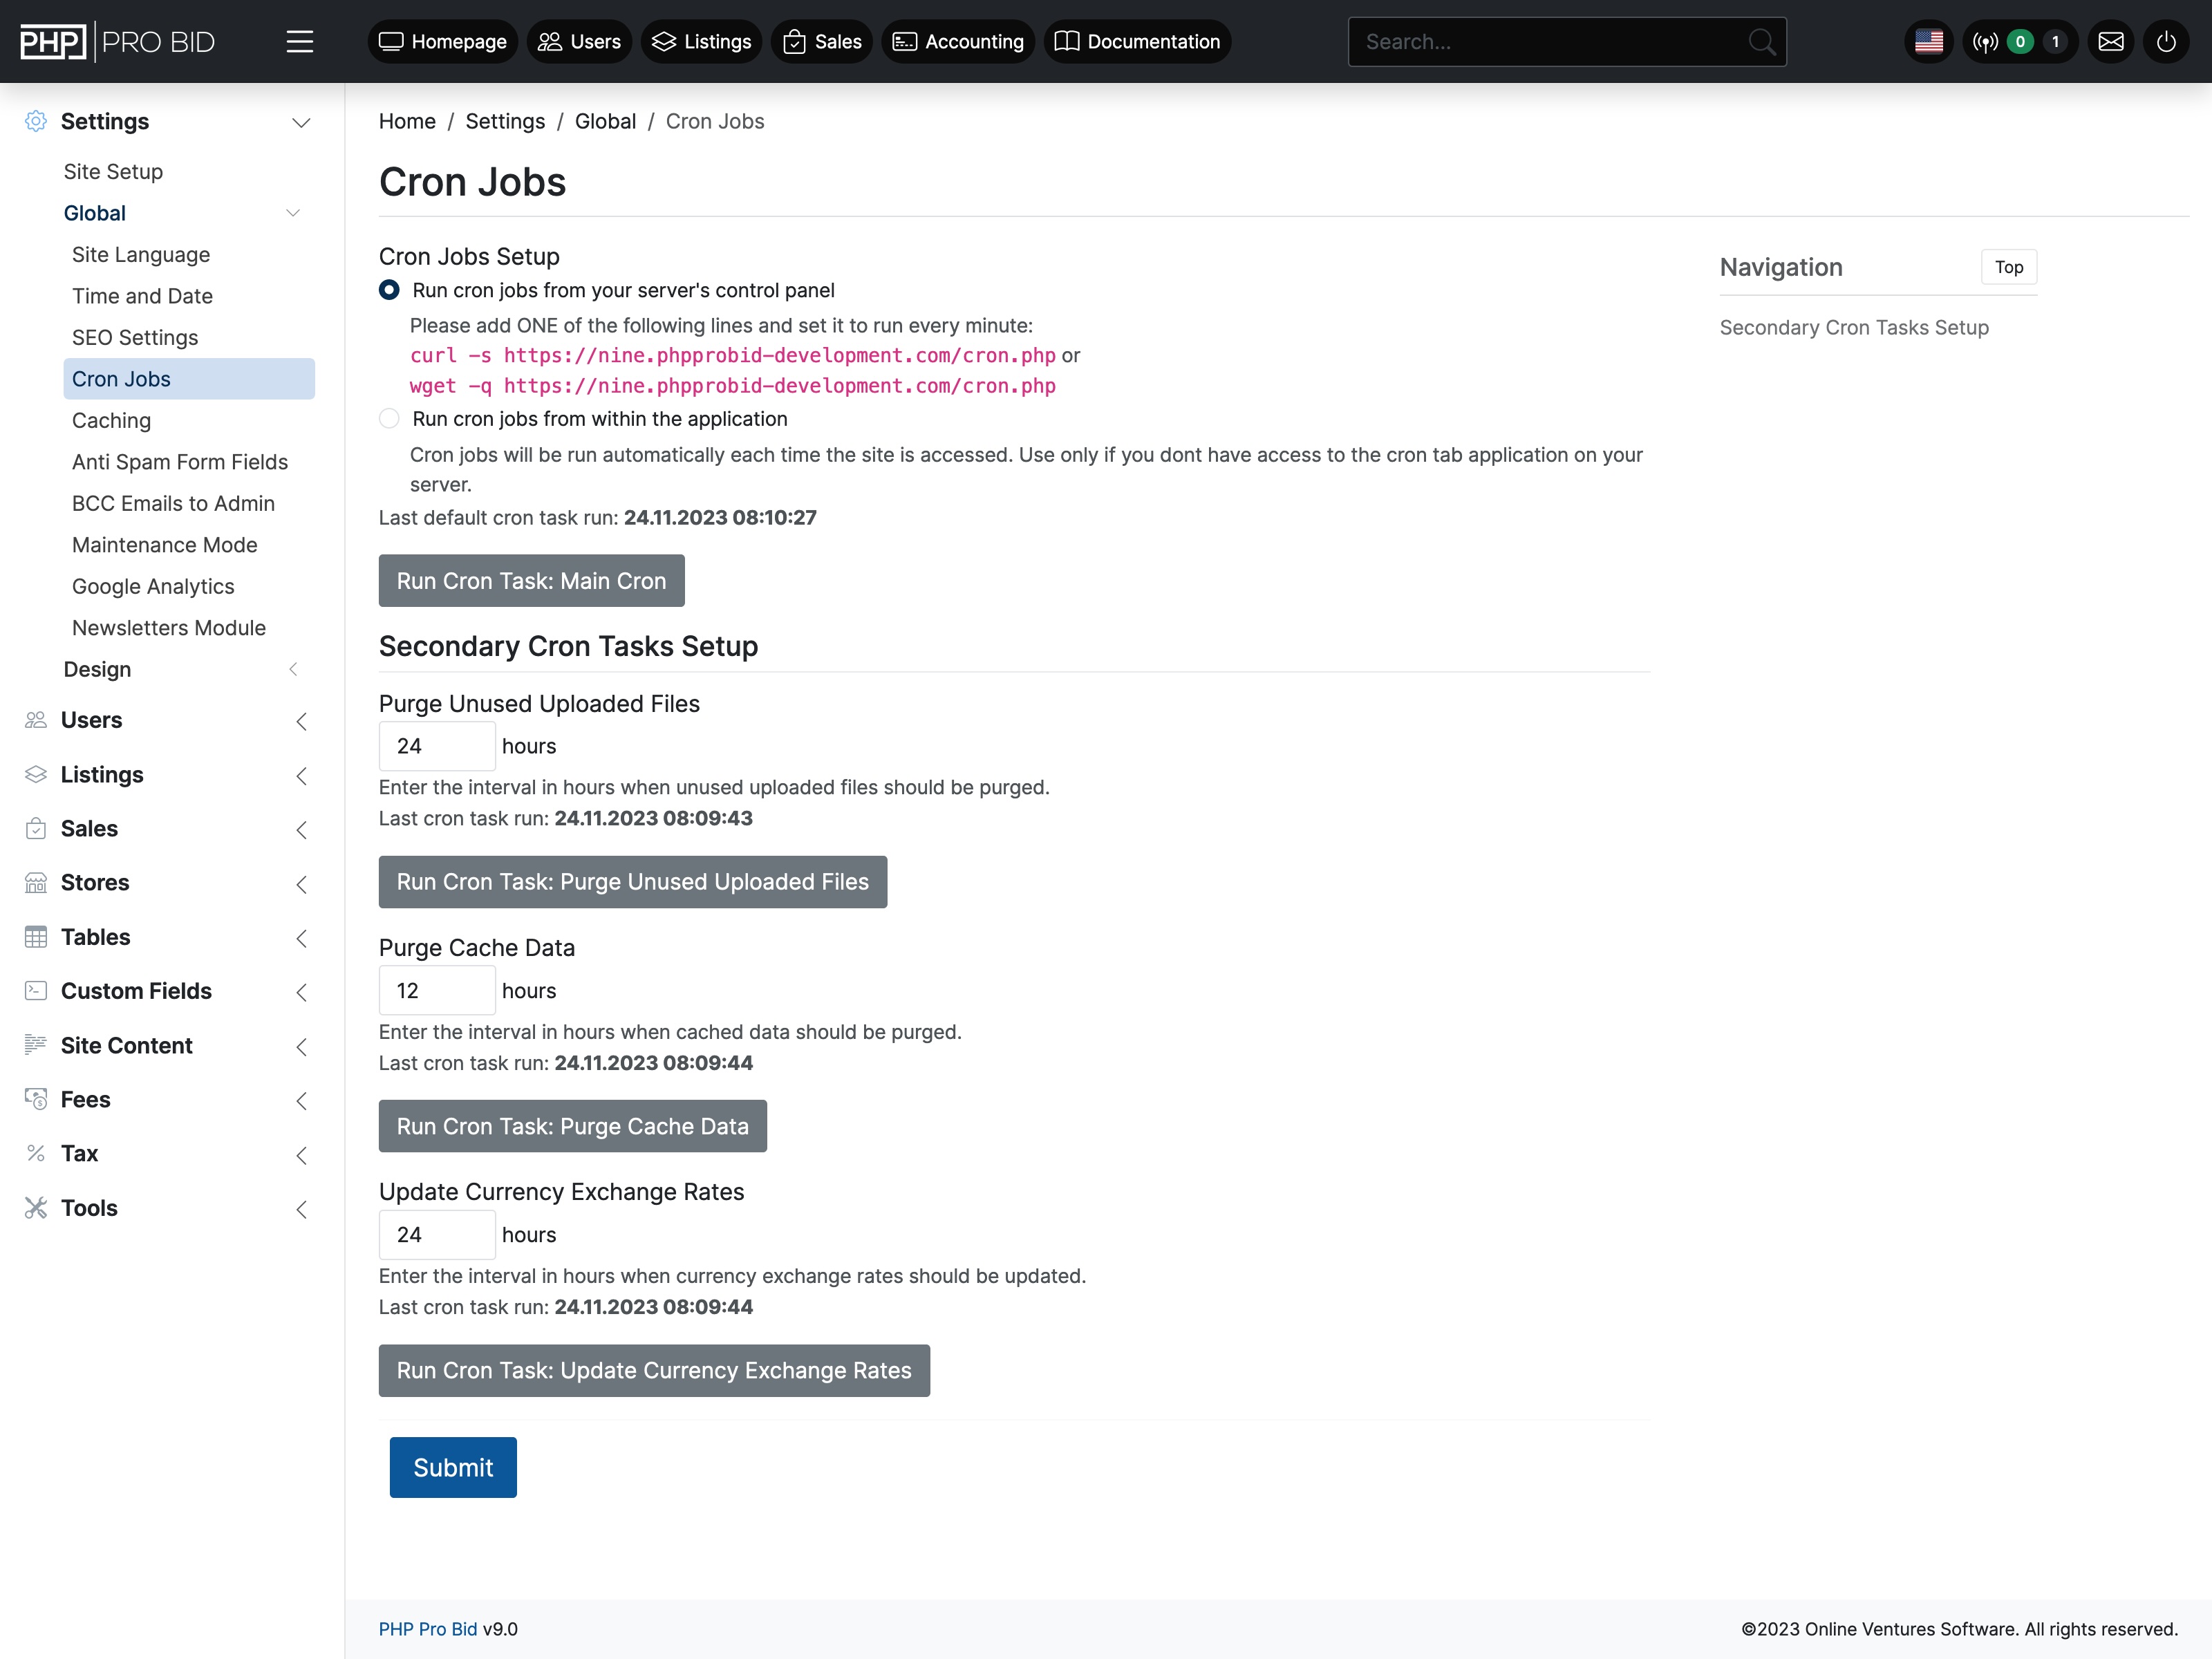Open the Homepage from the top toolbar
Image resolution: width=2212 pixels, height=1659 pixels.
442,41
